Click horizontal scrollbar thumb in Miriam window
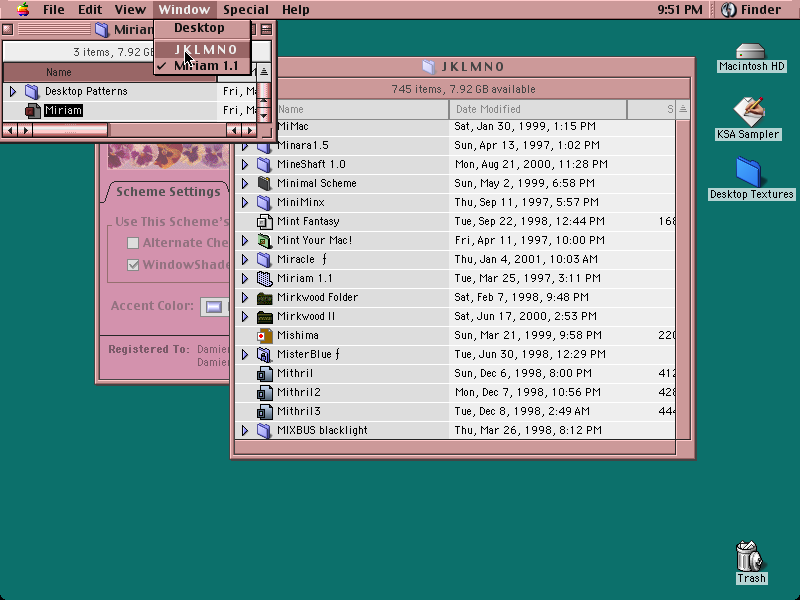 point(70,131)
